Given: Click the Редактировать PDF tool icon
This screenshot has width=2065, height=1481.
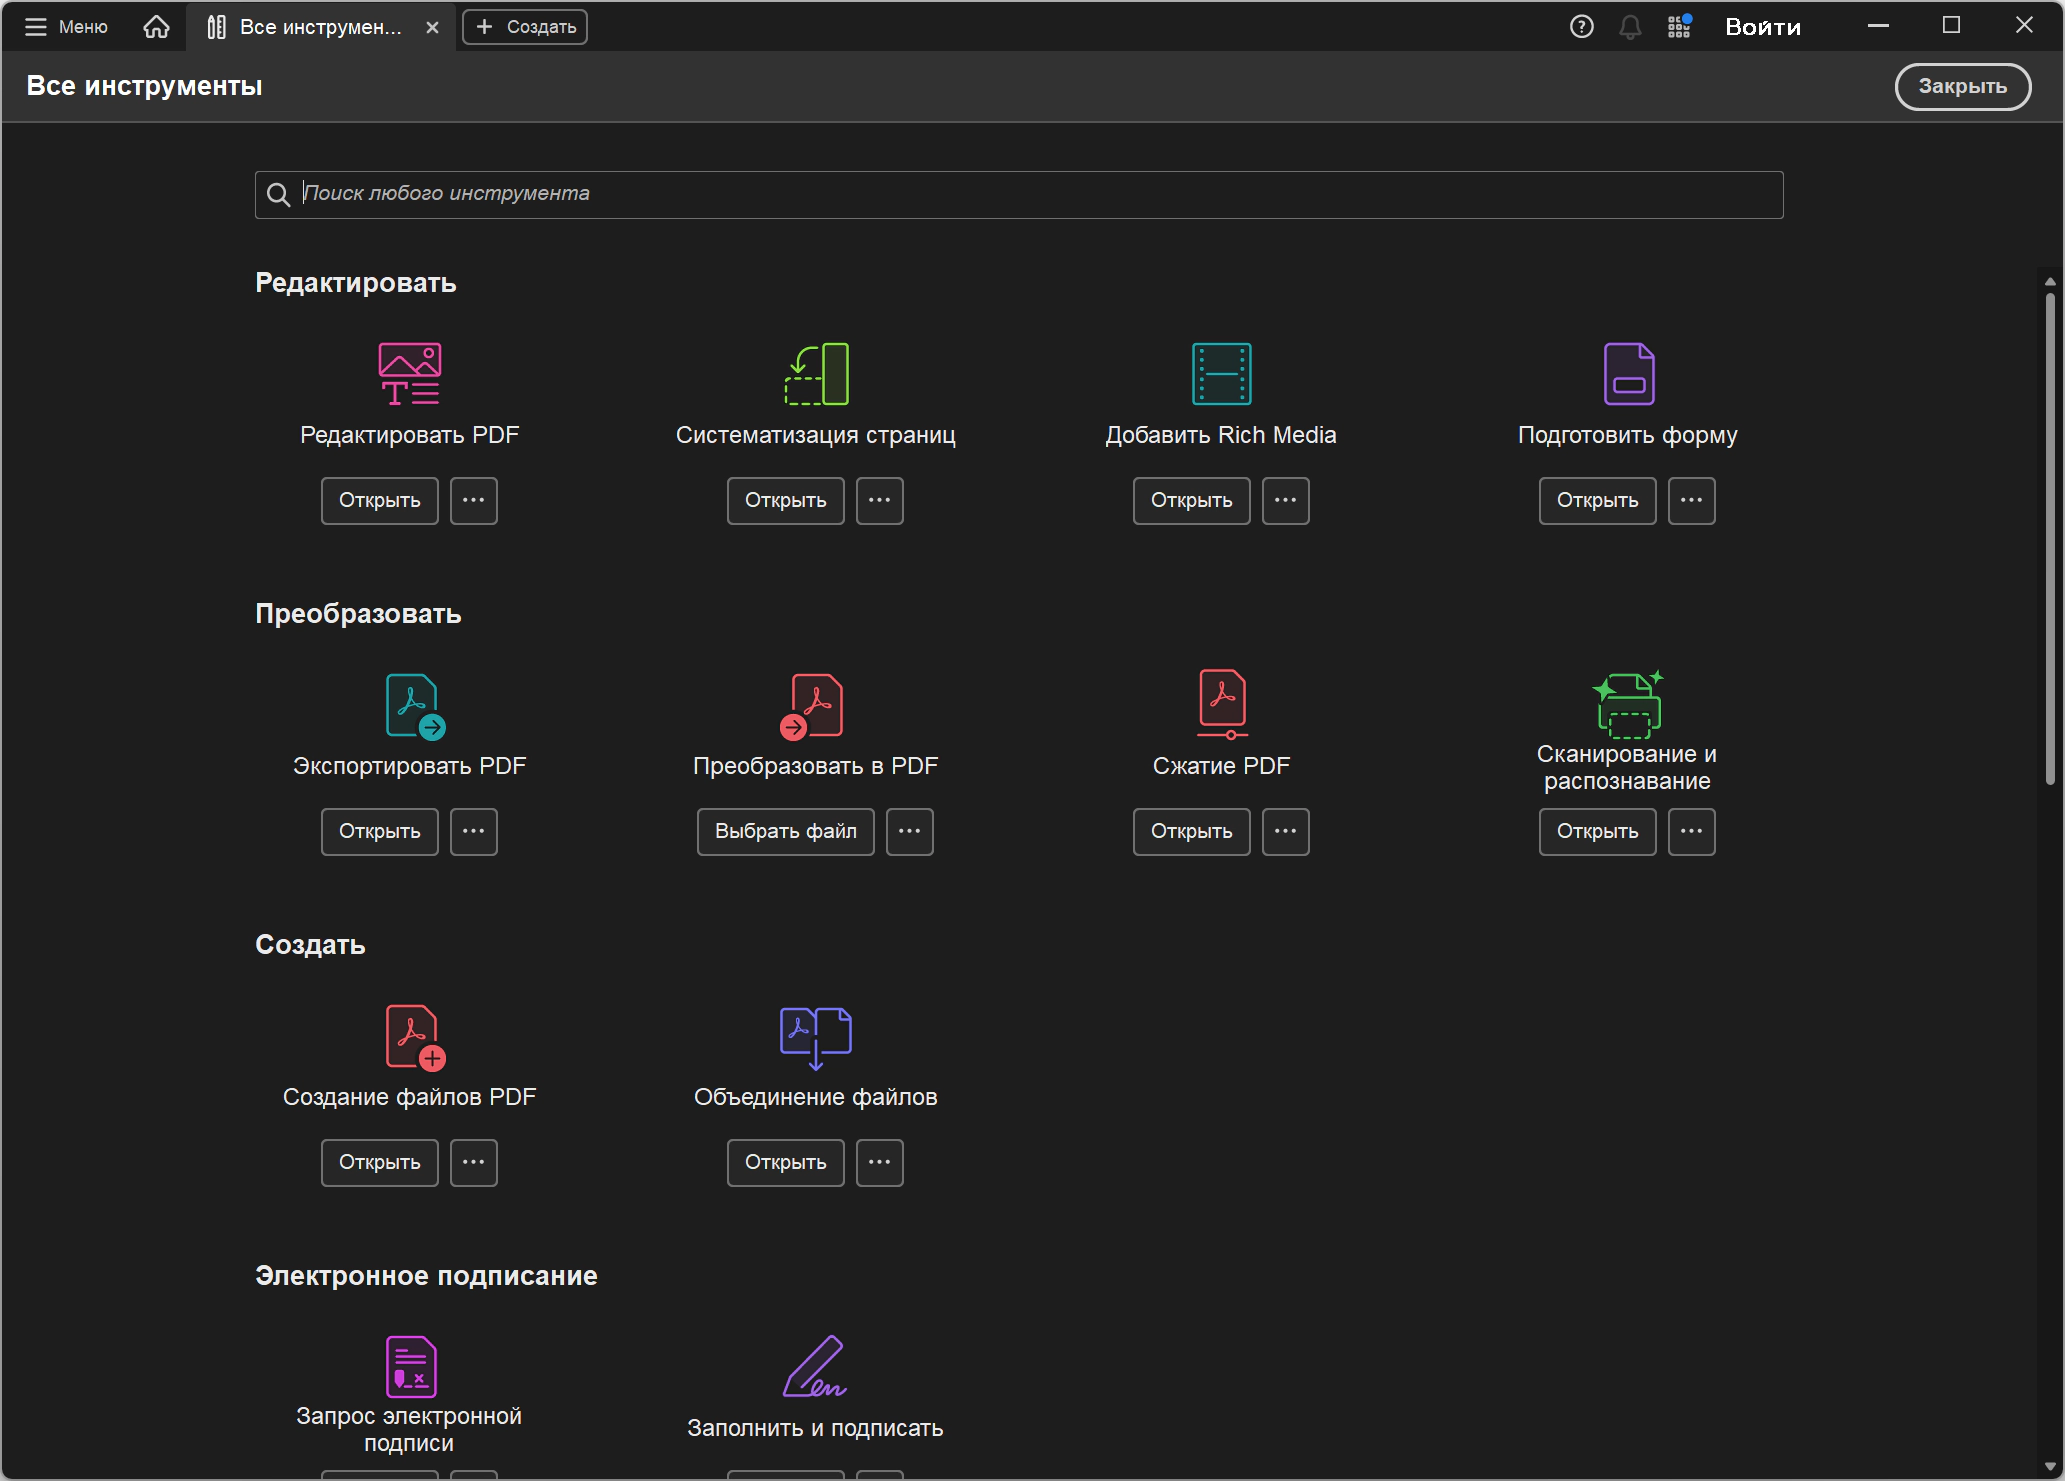Looking at the screenshot, I should [x=409, y=374].
